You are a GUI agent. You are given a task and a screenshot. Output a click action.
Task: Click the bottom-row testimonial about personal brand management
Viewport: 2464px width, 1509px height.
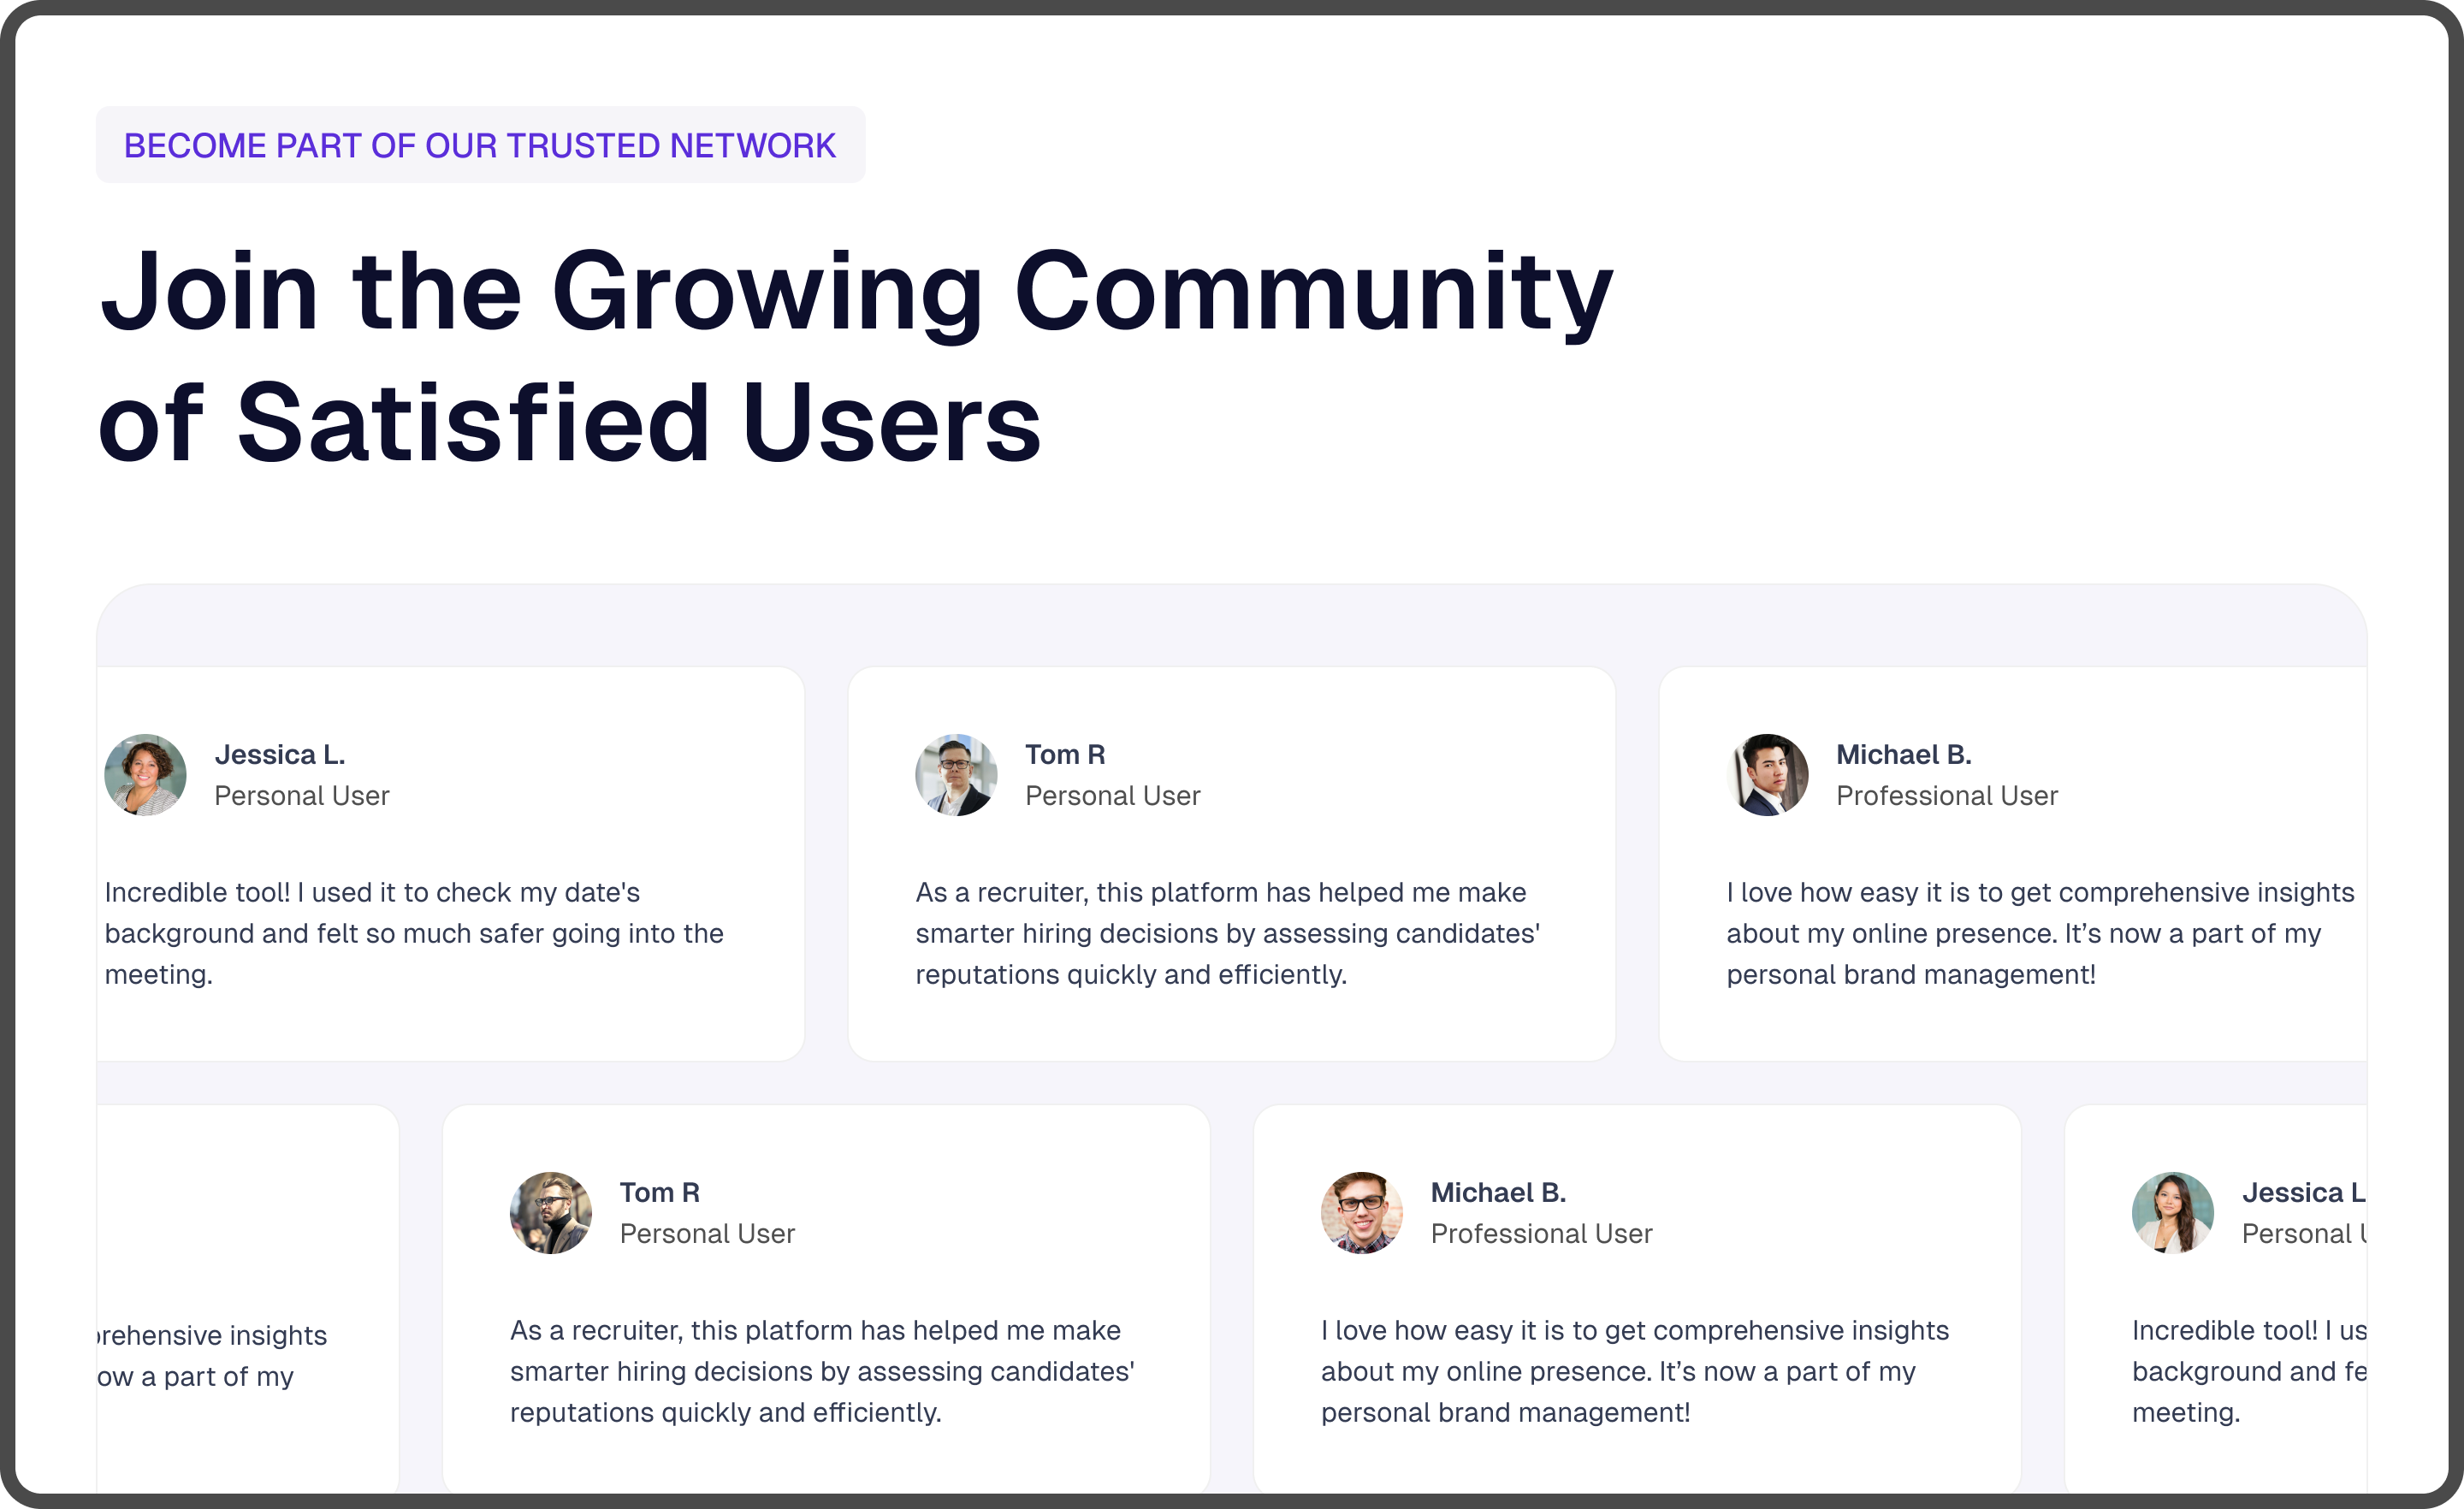click(1634, 1371)
